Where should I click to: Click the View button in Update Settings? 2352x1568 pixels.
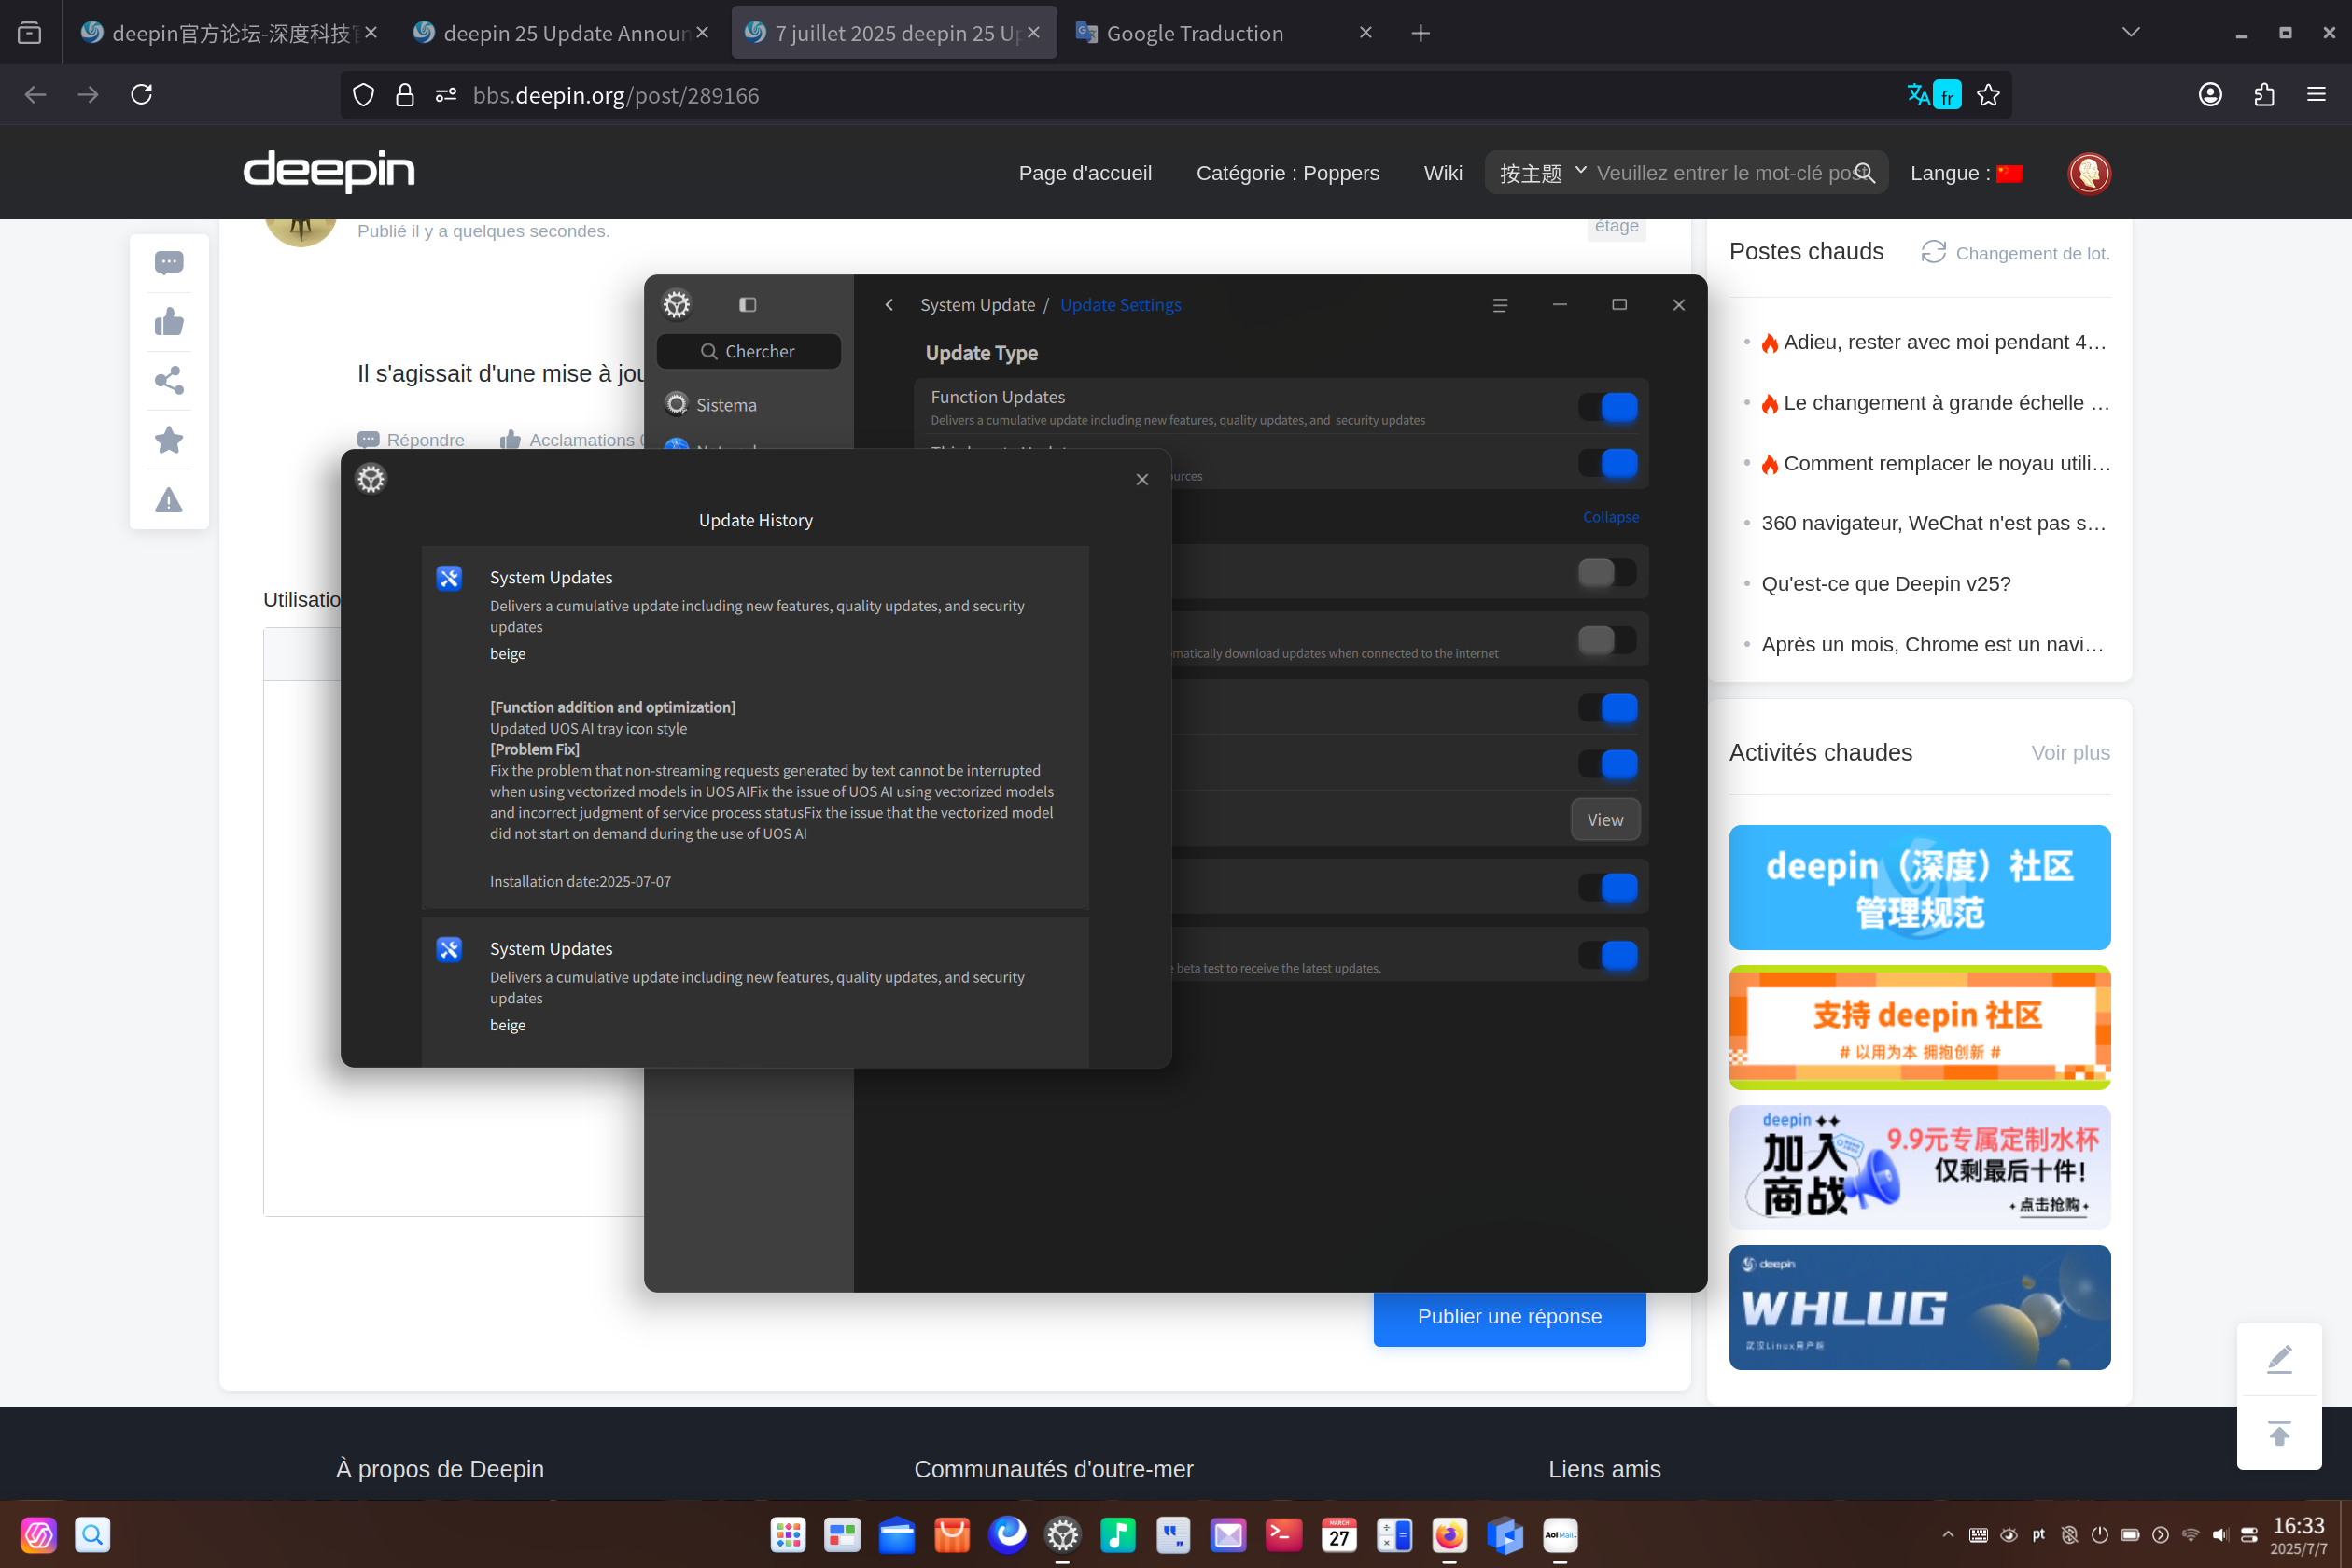click(1604, 820)
